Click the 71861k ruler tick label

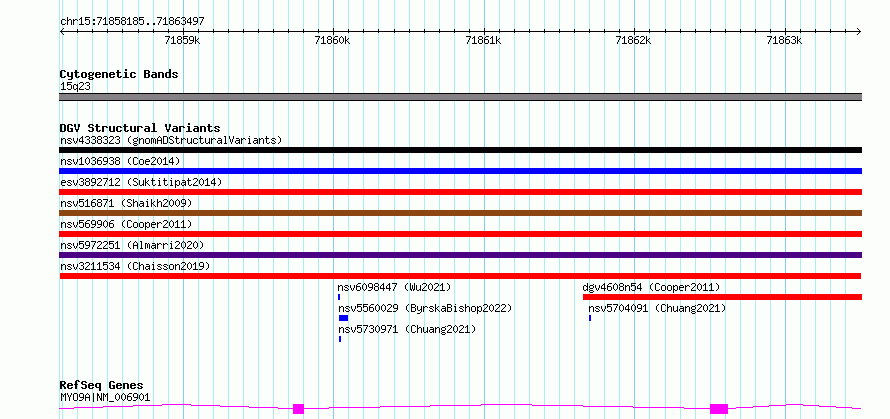[483, 40]
